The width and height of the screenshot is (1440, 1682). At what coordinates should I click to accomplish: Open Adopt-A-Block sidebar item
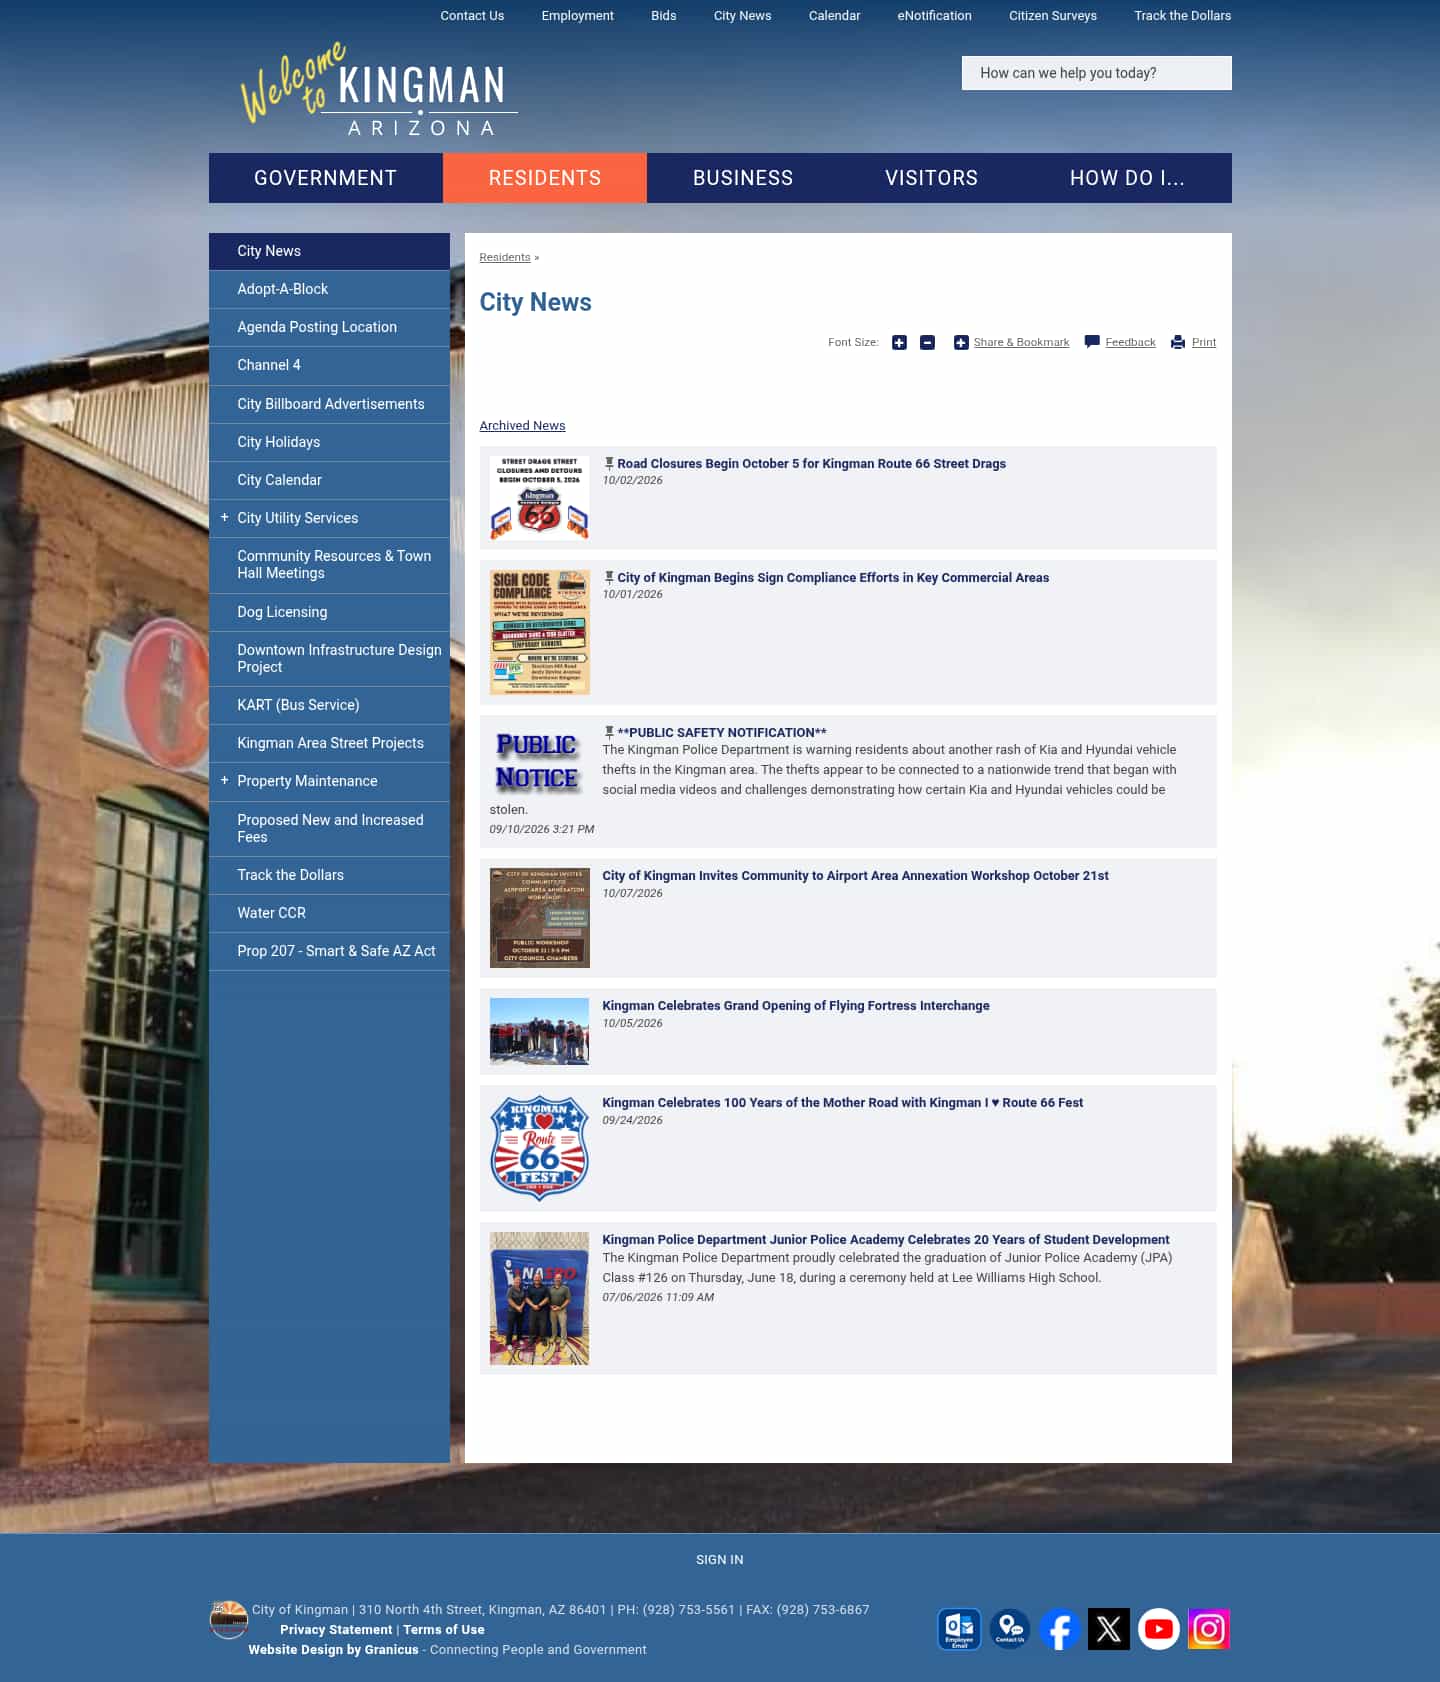tap(329, 289)
